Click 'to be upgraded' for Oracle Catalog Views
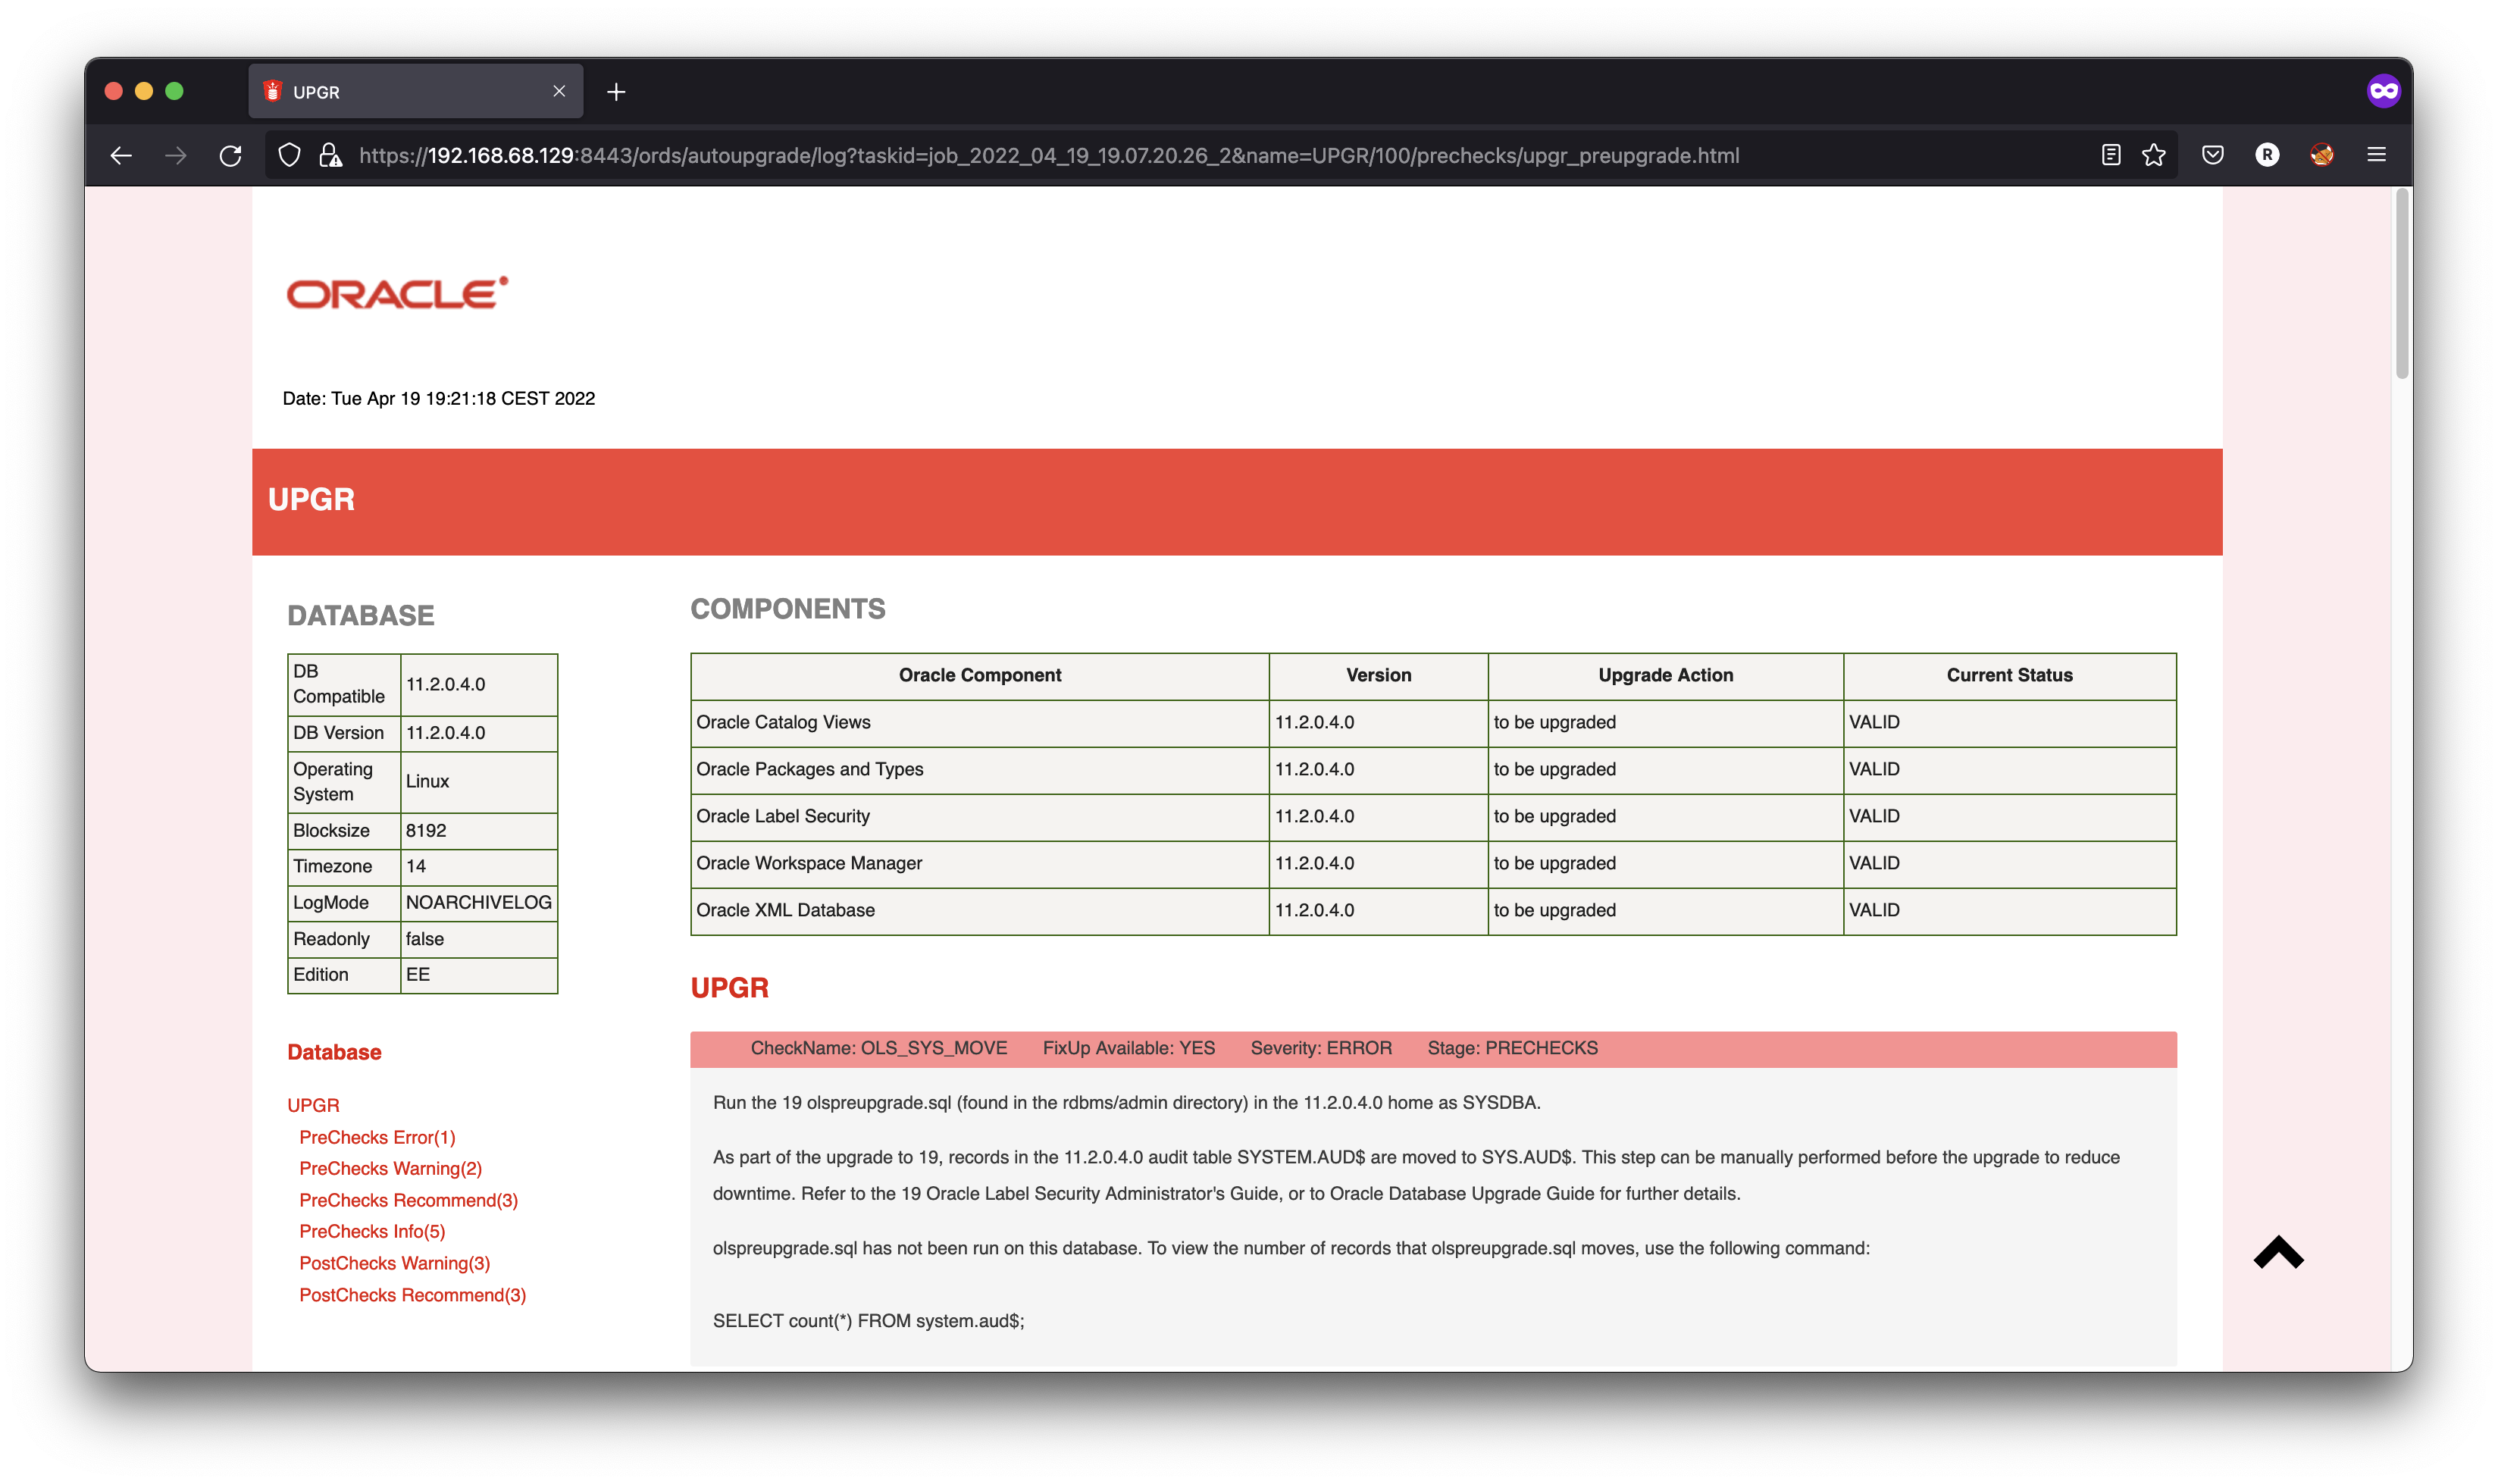Image resolution: width=2498 pixels, height=1484 pixels. tap(1665, 723)
